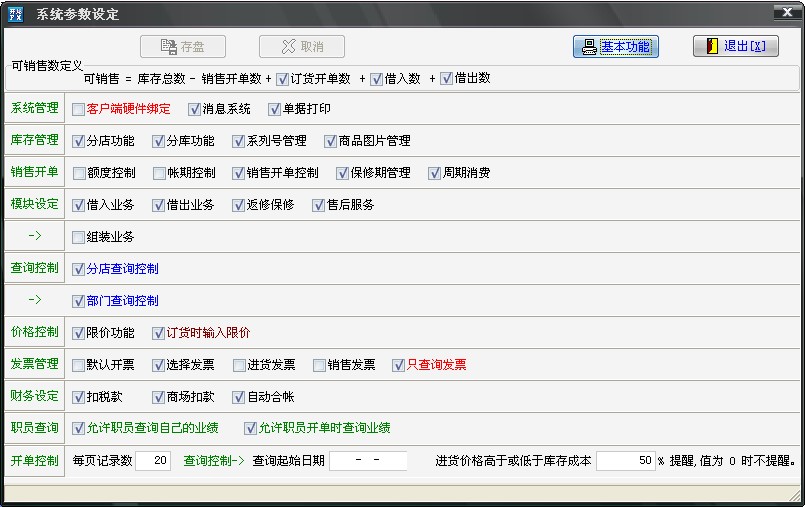Click the resize grip at window corner
This screenshot has width=805, height=507.
793,495
